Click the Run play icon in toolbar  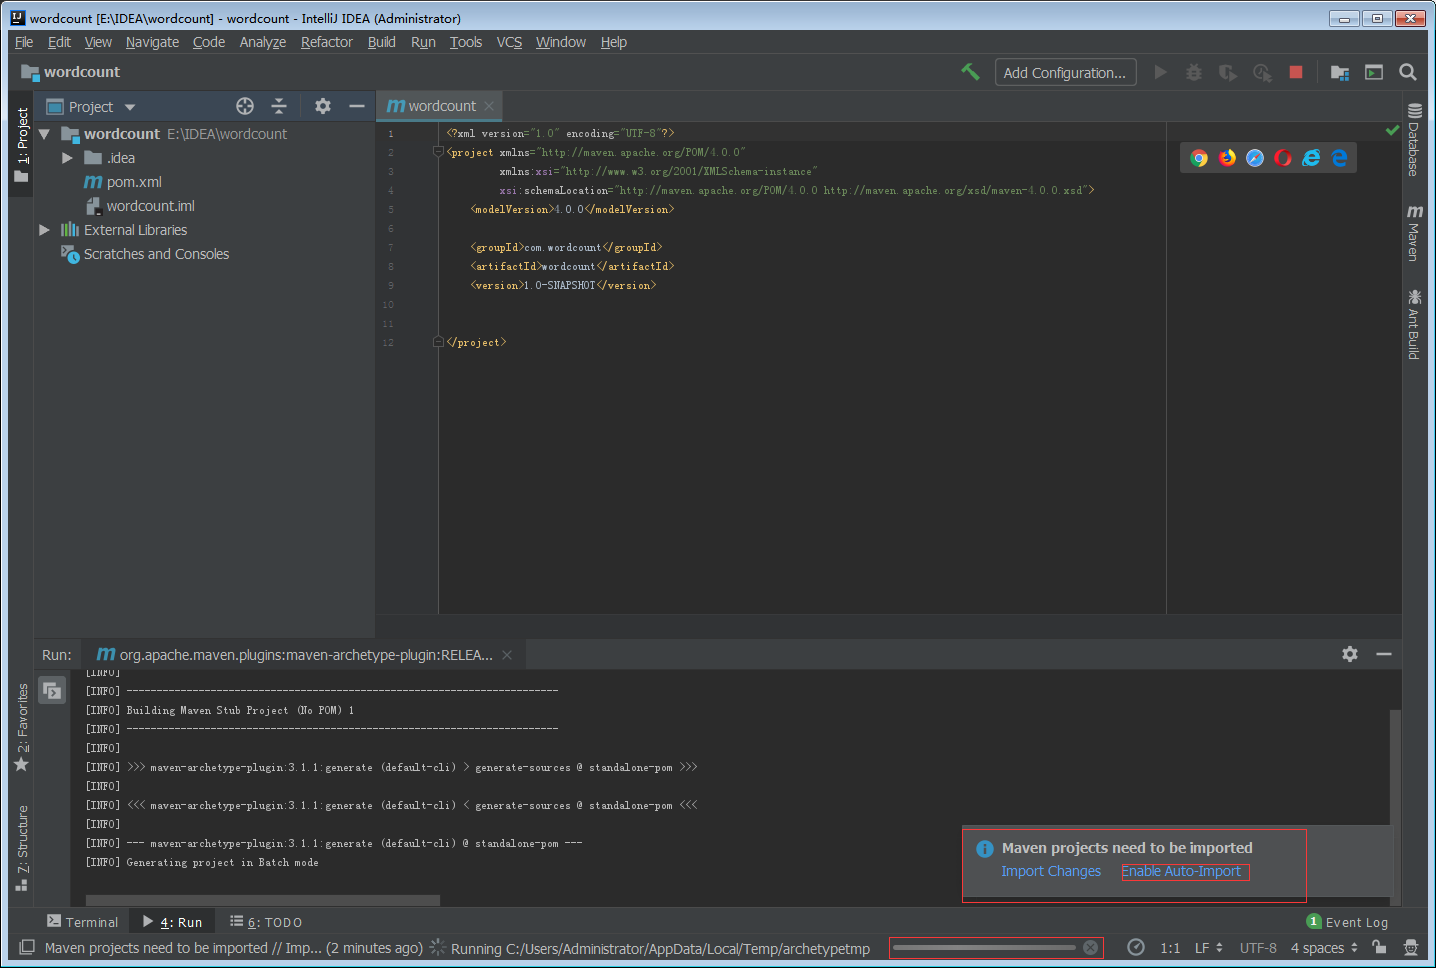(x=1160, y=72)
